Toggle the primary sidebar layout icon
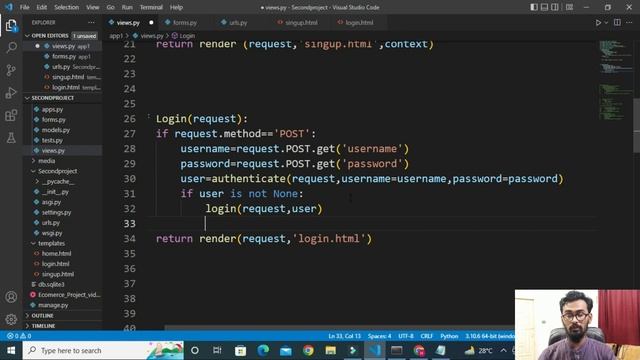The image size is (640, 360). pyautogui.click(x=534, y=7)
